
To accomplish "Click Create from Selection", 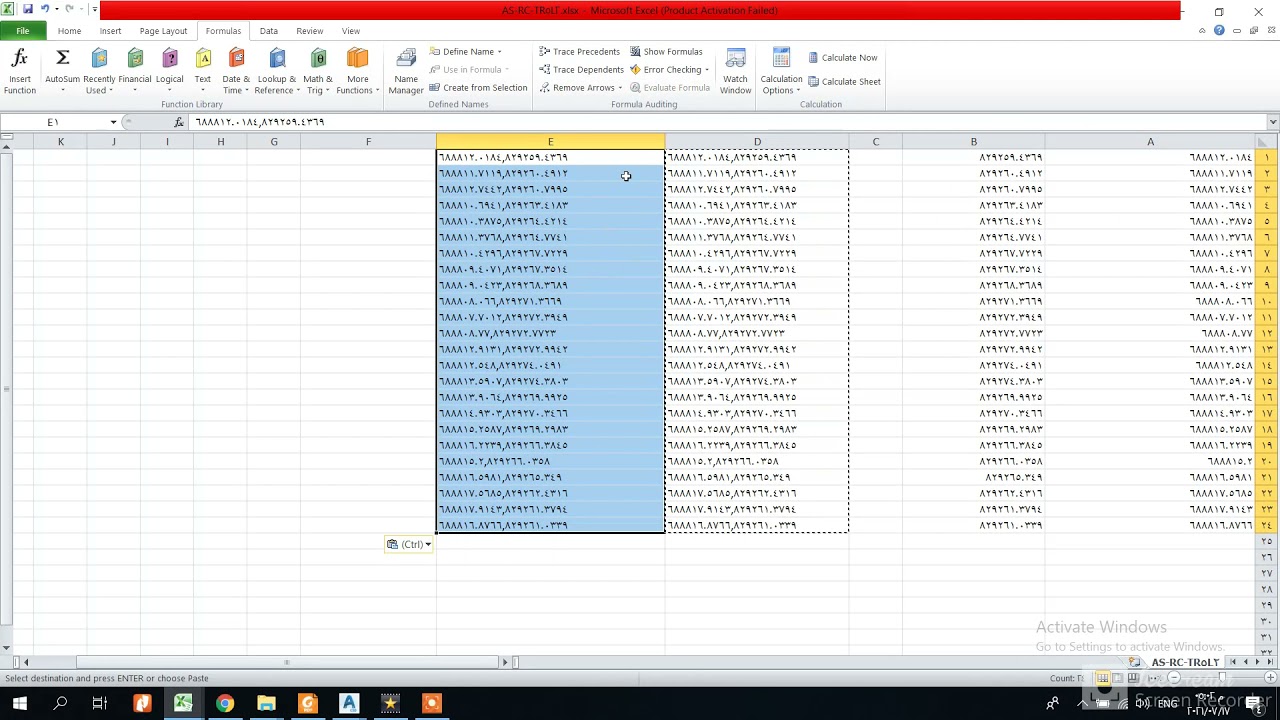I will point(478,88).
